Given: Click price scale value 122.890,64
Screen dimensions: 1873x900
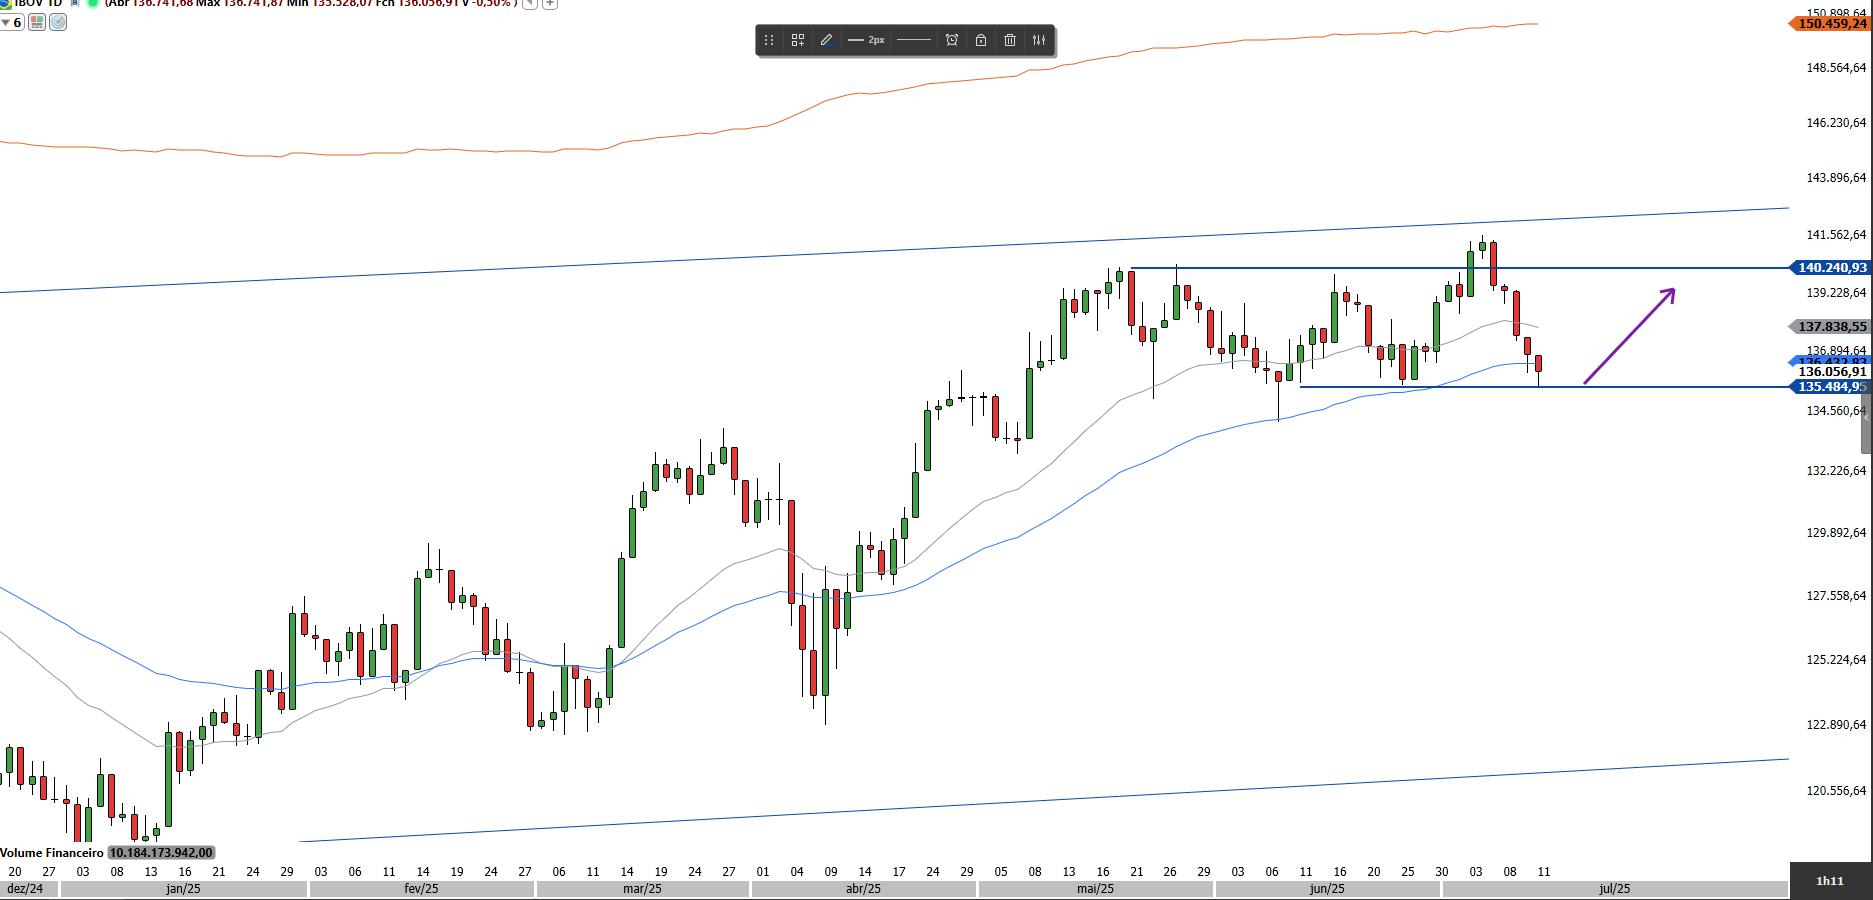Looking at the screenshot, I should click(1835, 725).
